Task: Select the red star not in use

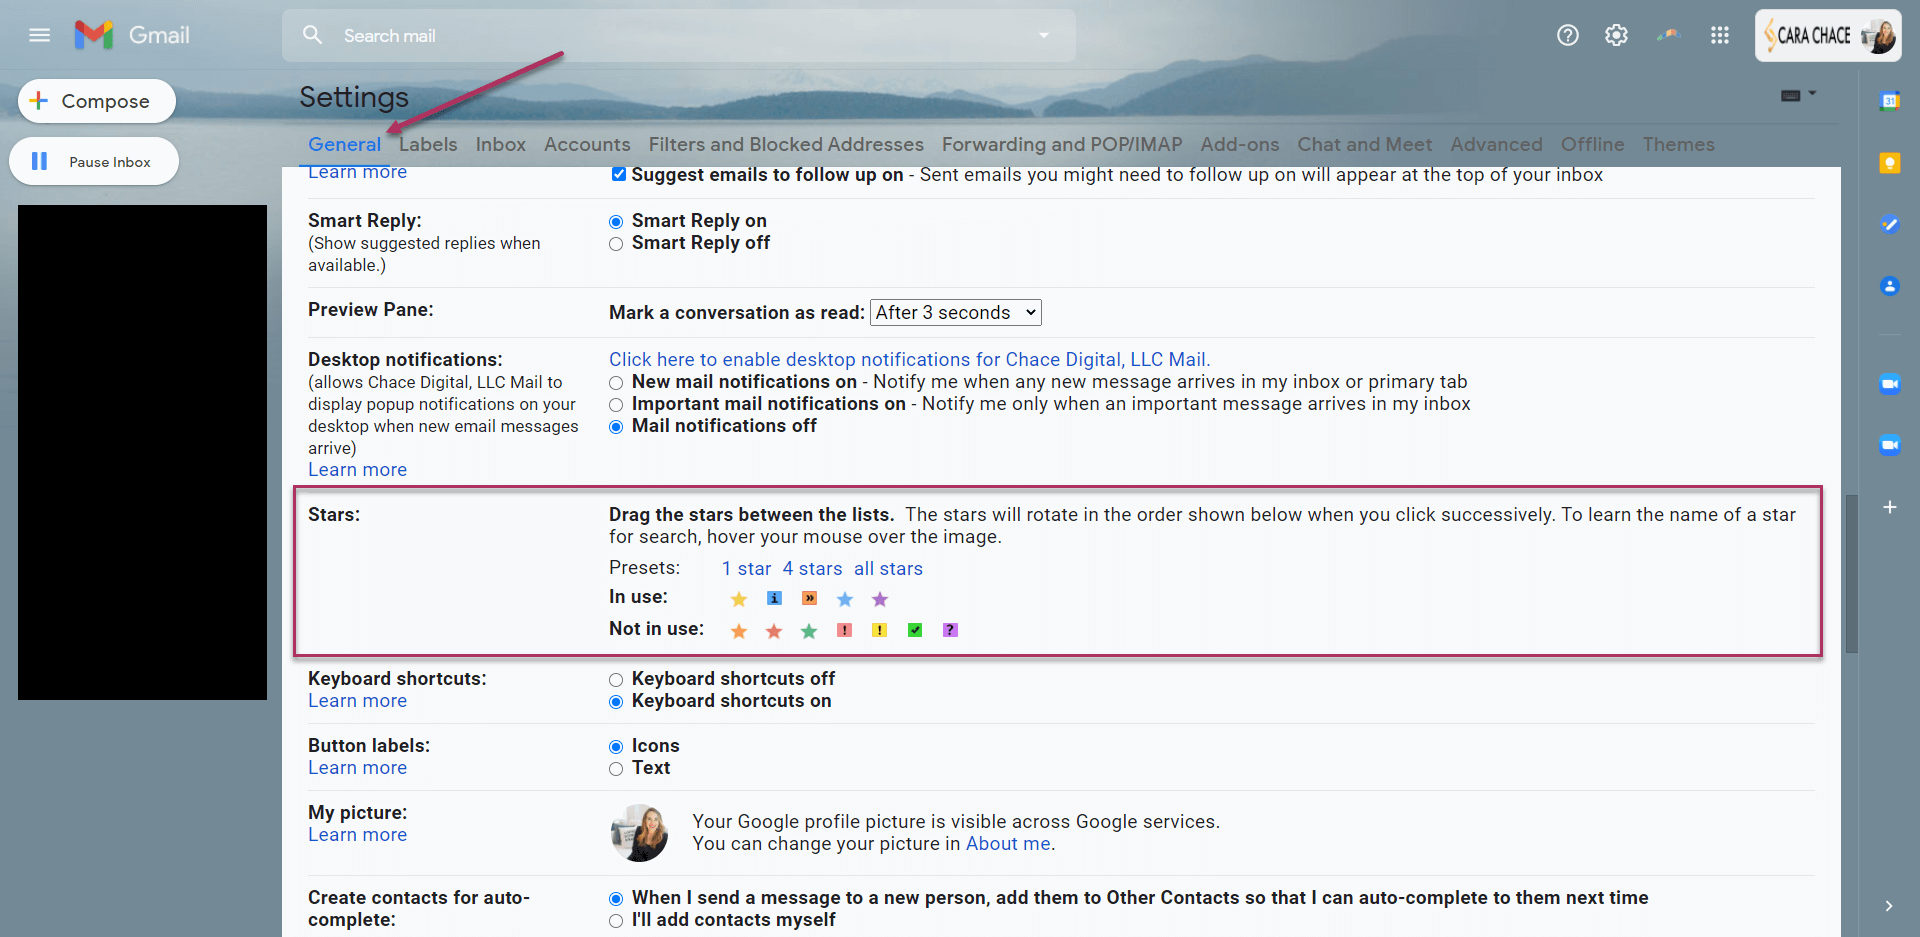Action: pyautogui.click(x=774, y=631)
